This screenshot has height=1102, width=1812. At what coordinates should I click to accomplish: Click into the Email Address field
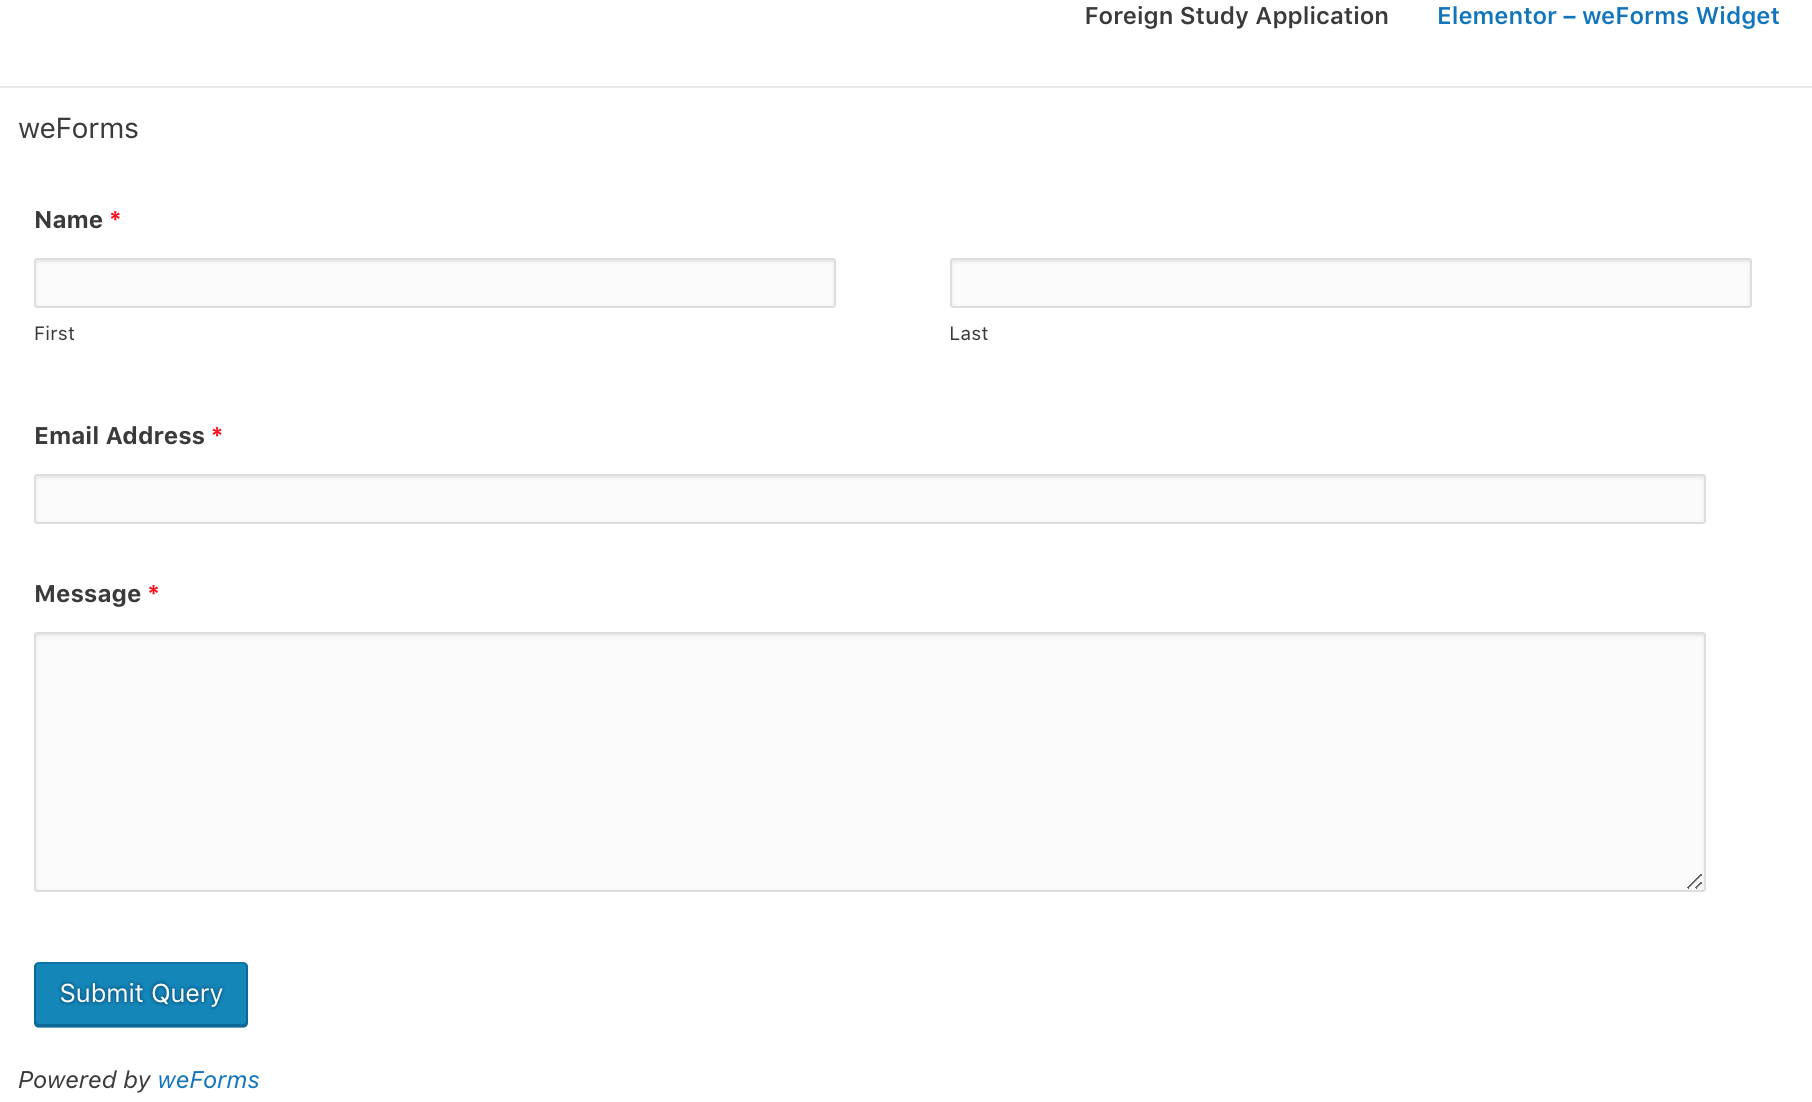click(x=870, y=499)
